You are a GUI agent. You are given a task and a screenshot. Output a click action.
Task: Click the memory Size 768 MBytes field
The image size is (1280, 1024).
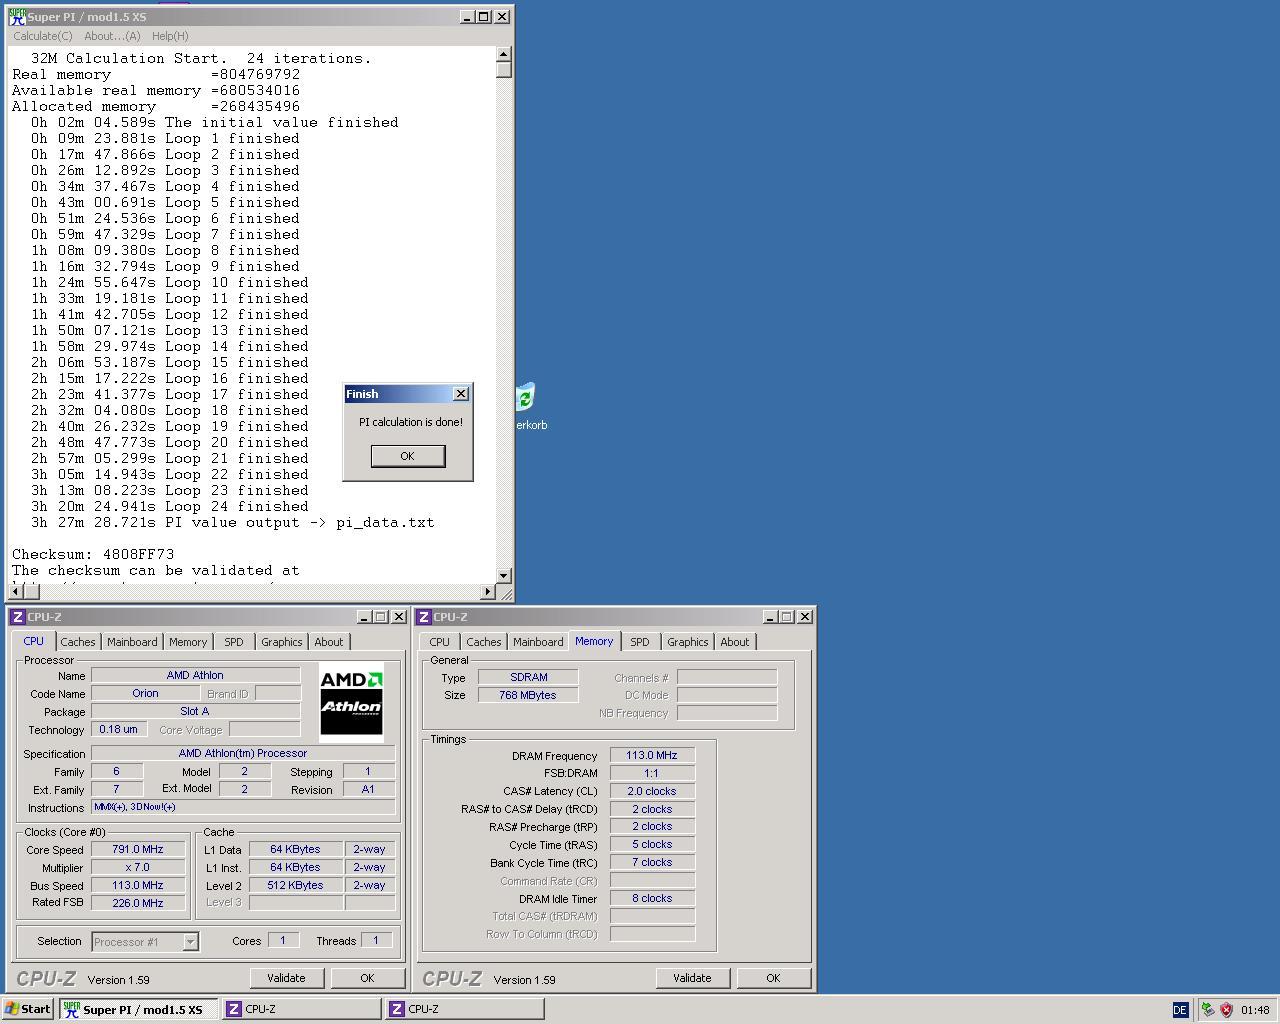point(528,695)
